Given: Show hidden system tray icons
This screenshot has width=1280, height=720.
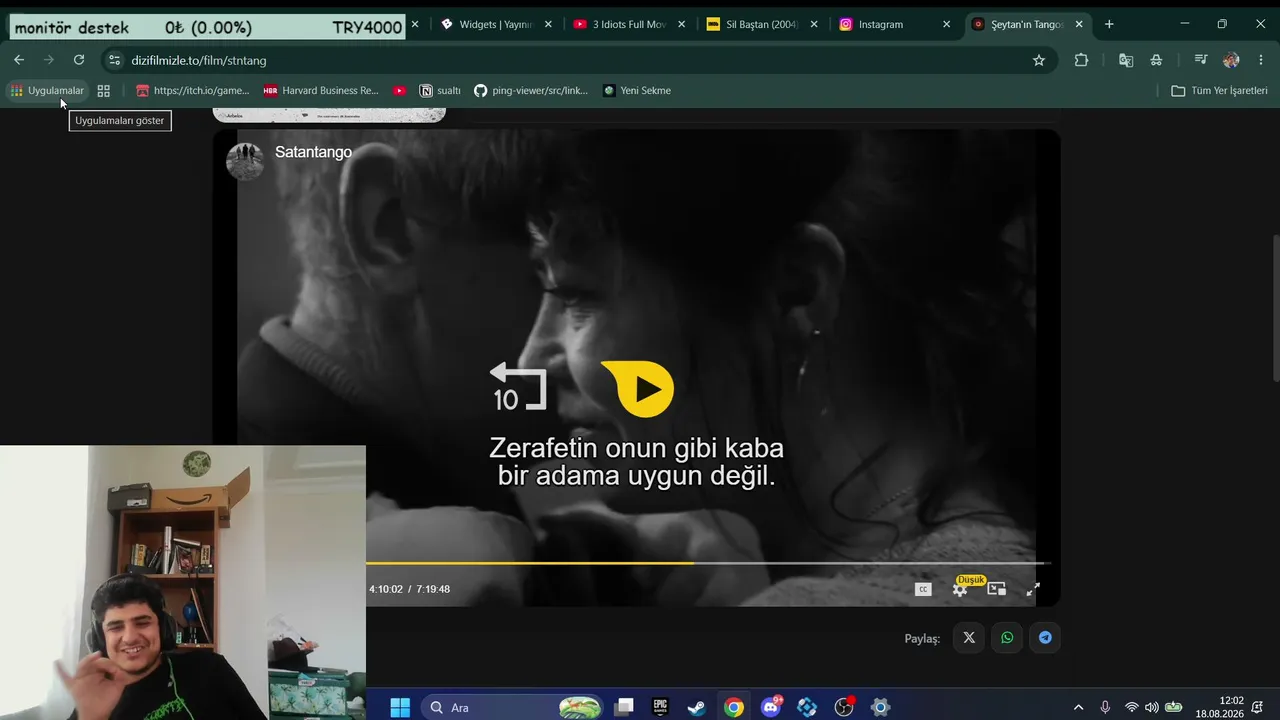Looking at the screenshot, I should (1078, 707).
